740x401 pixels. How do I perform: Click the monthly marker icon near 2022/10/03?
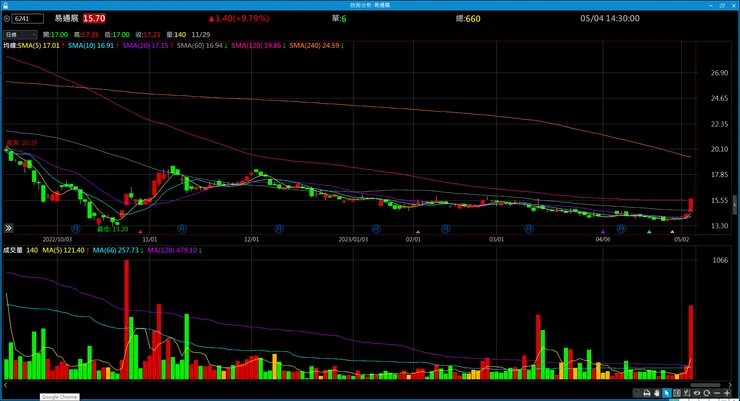(x=76, y=229)
